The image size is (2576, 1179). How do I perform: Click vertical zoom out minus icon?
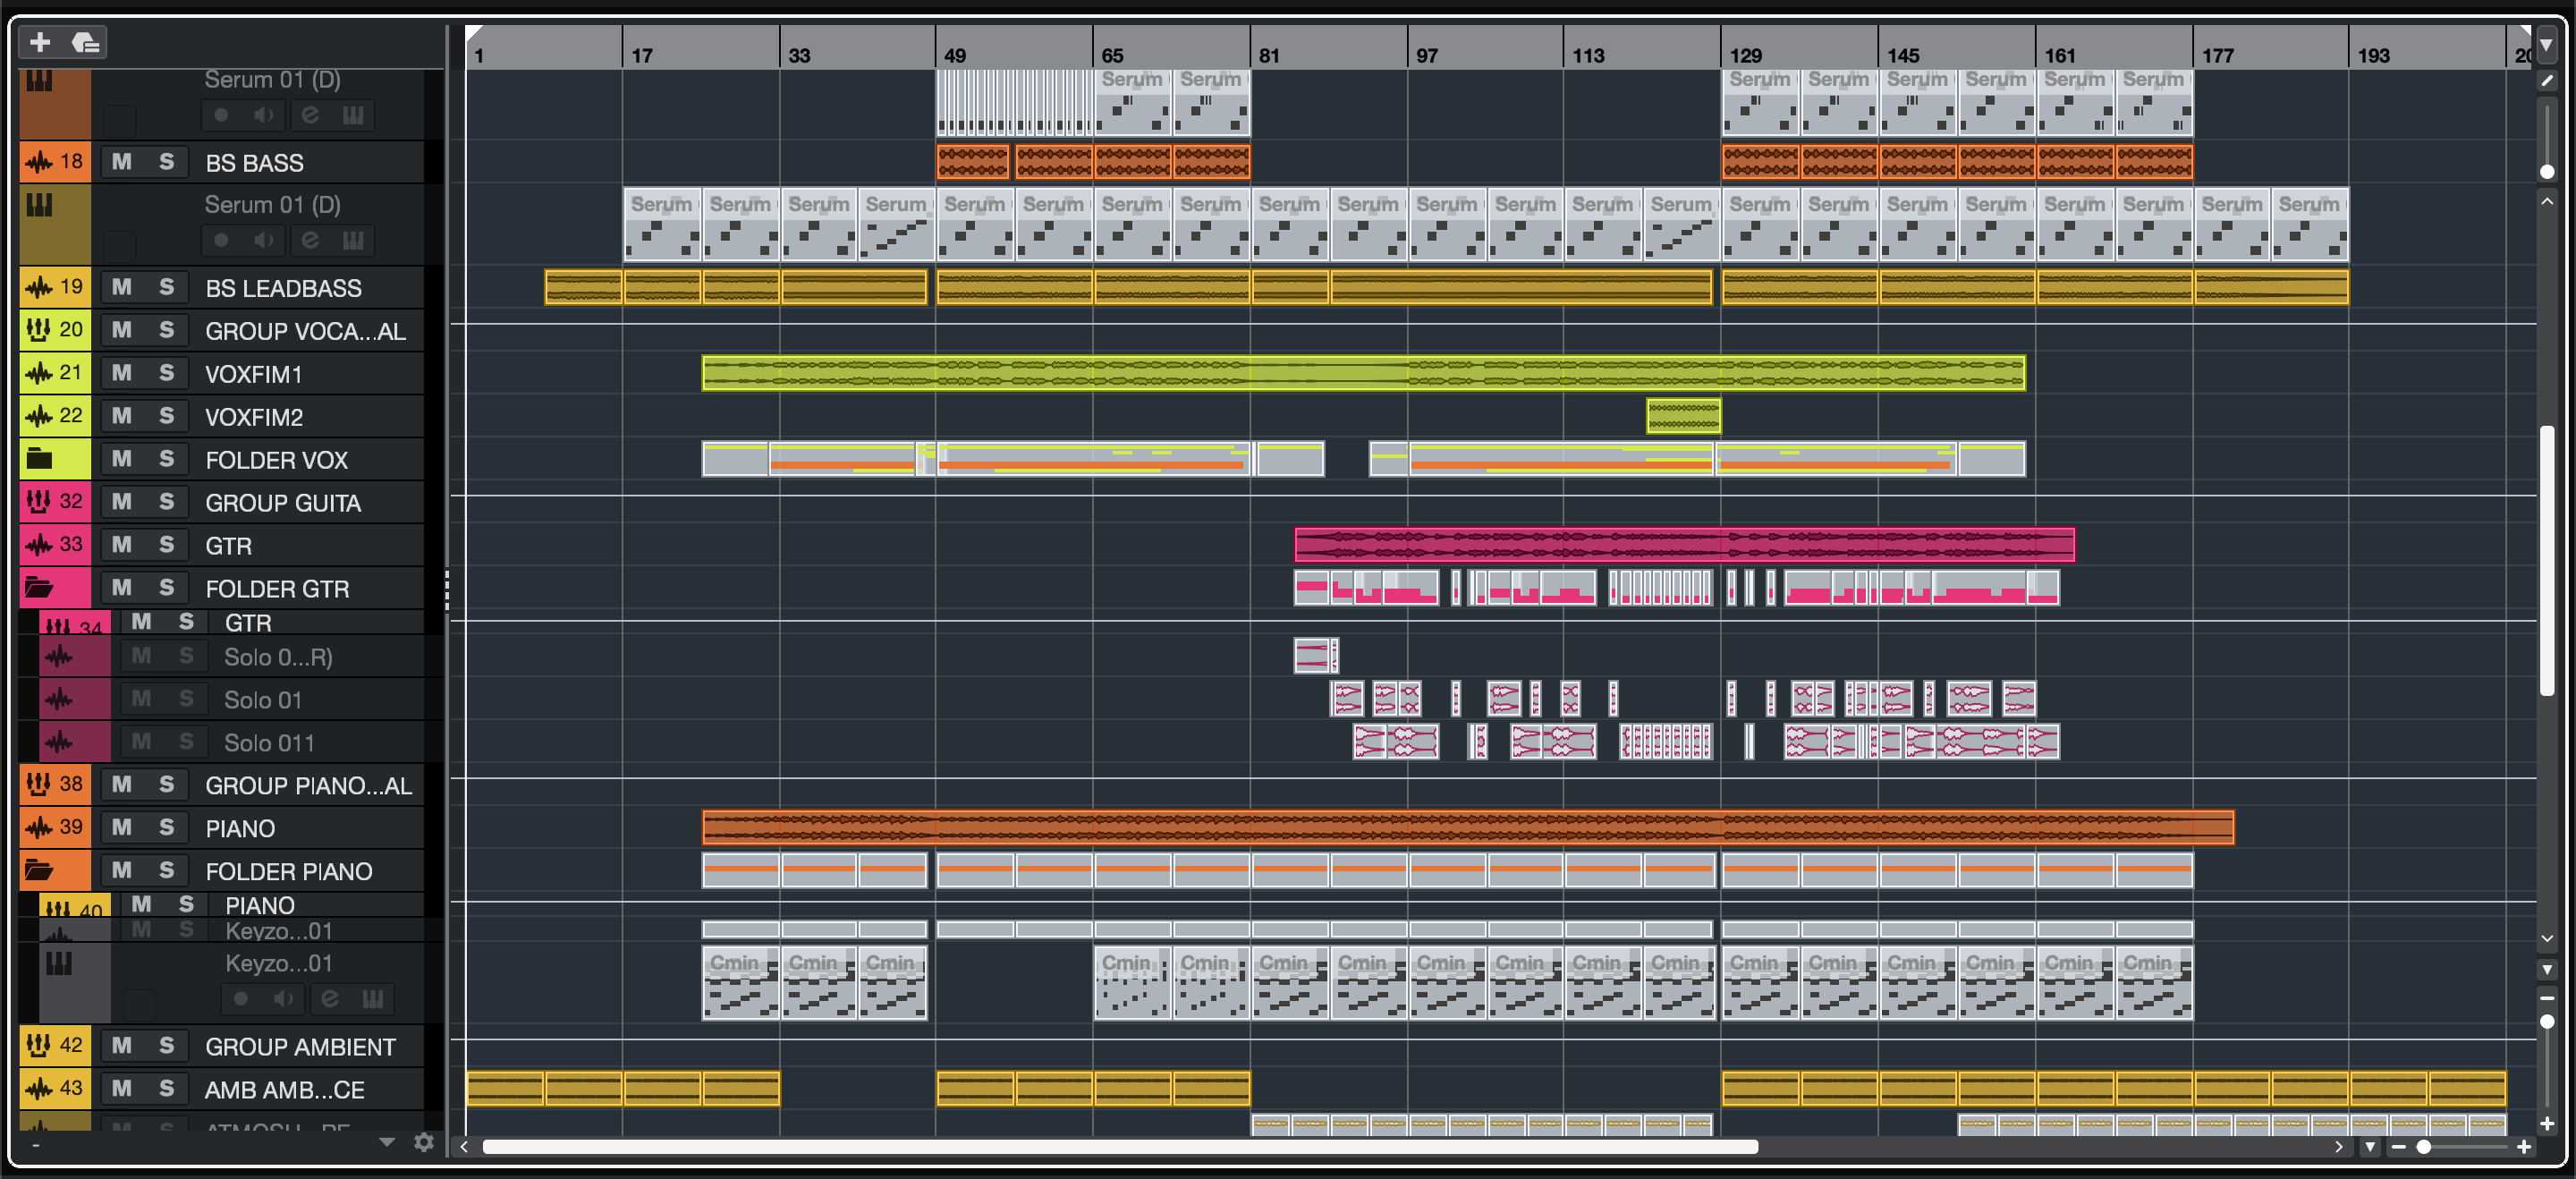(x=2547, y=998)
